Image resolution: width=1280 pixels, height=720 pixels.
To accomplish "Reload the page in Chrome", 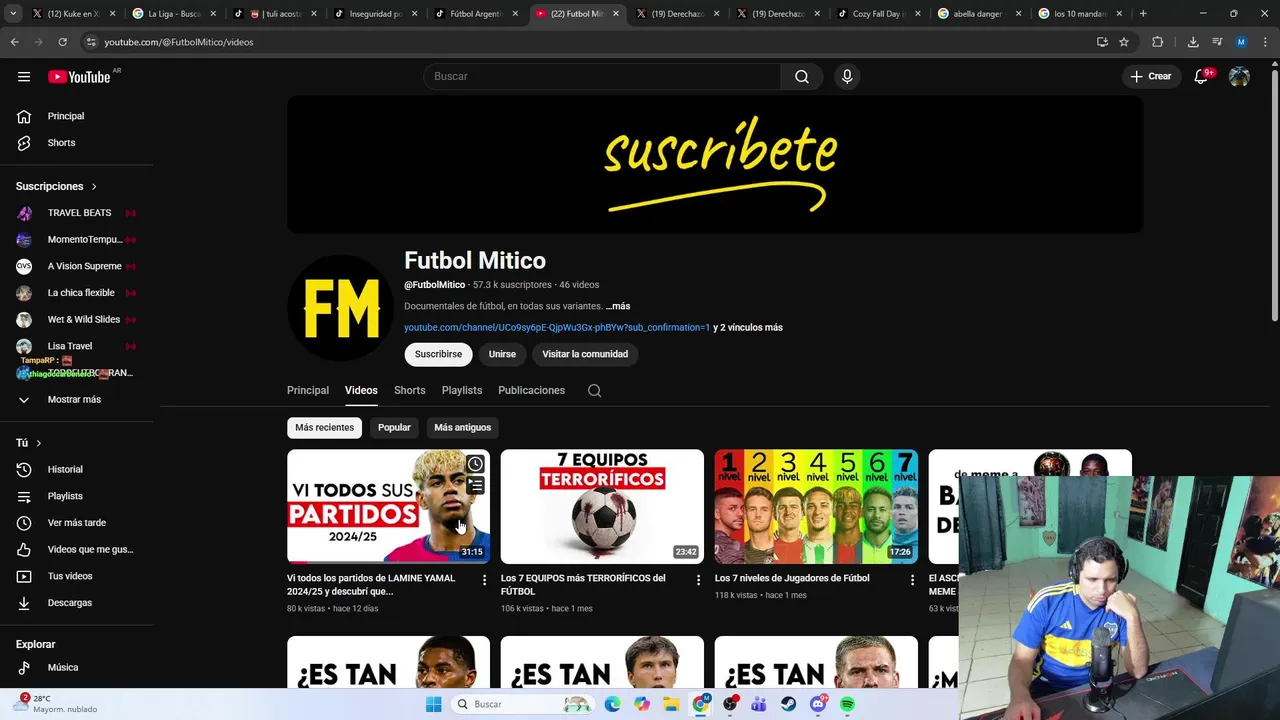I will click(62, 42).
